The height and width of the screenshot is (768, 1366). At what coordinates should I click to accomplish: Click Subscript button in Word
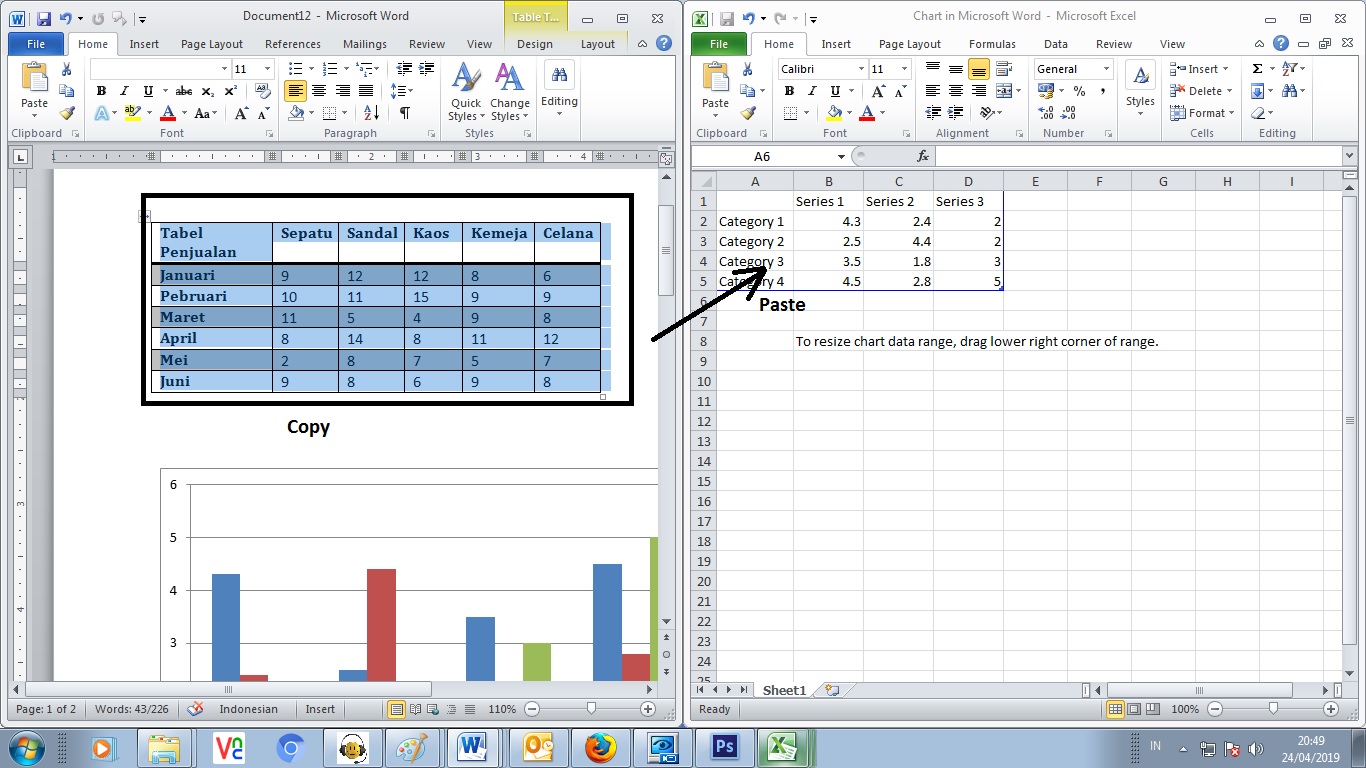(x=210, y=91)
